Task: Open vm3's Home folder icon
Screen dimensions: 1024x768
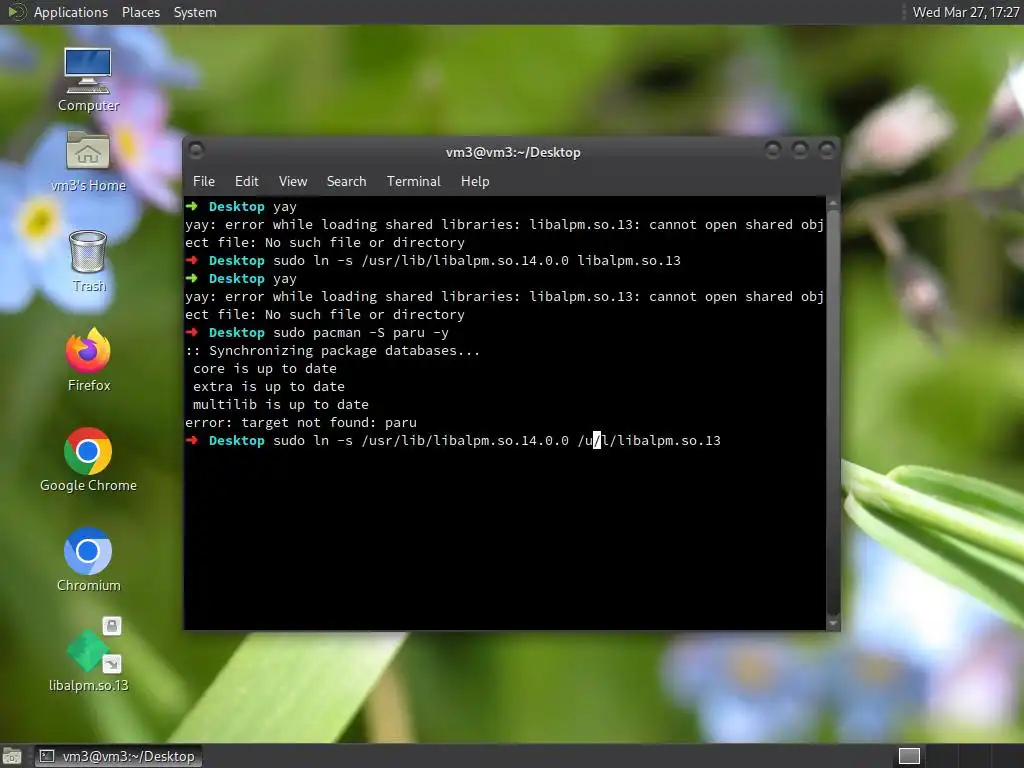Action: click(x=88, y=161)
